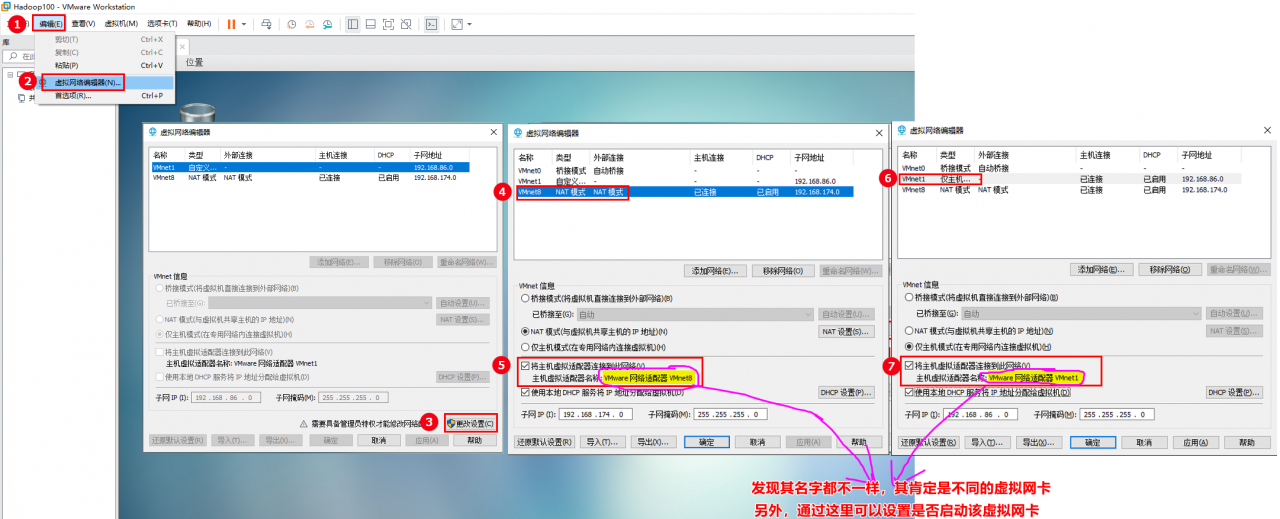
Task: Select 仅主机模式 radio in the middle dialog
Action: click(526, 346)
